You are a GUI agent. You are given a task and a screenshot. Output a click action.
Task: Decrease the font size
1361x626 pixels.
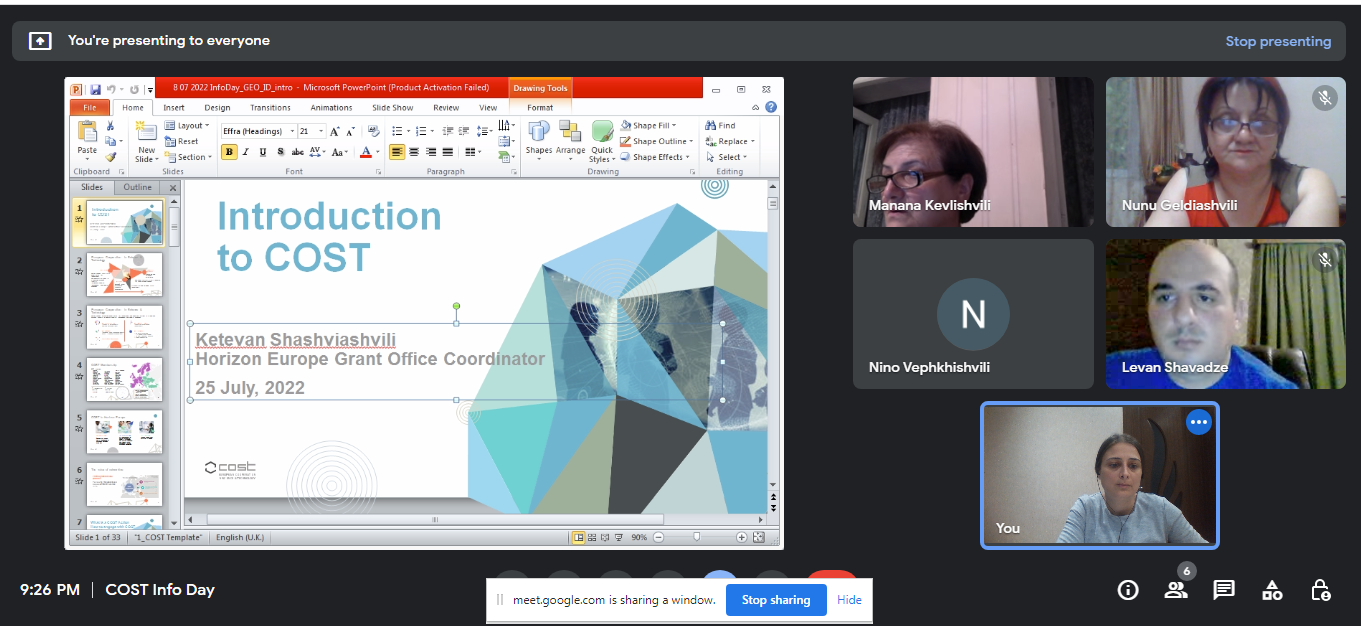(x=351, y=131)
